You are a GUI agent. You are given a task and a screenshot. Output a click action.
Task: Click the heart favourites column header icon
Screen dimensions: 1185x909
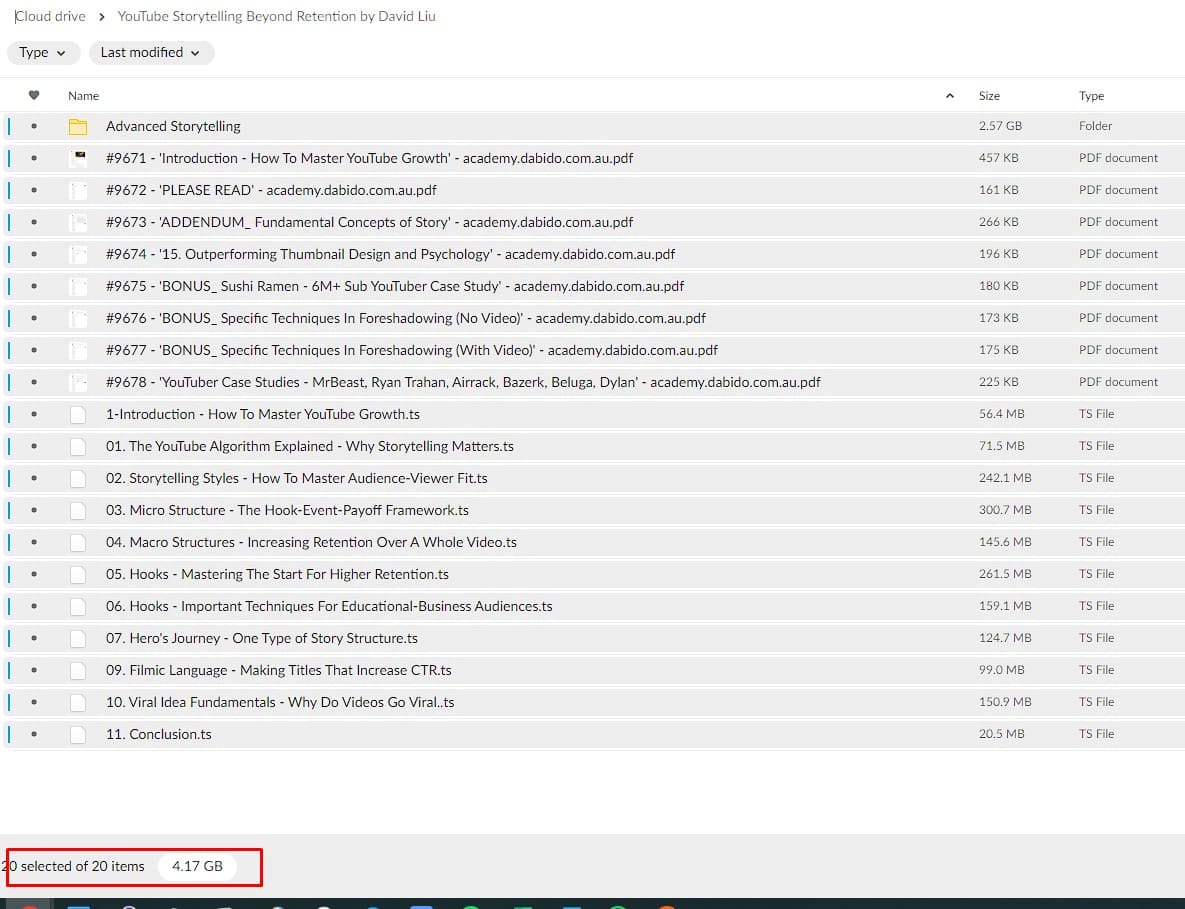pos(34,96)
